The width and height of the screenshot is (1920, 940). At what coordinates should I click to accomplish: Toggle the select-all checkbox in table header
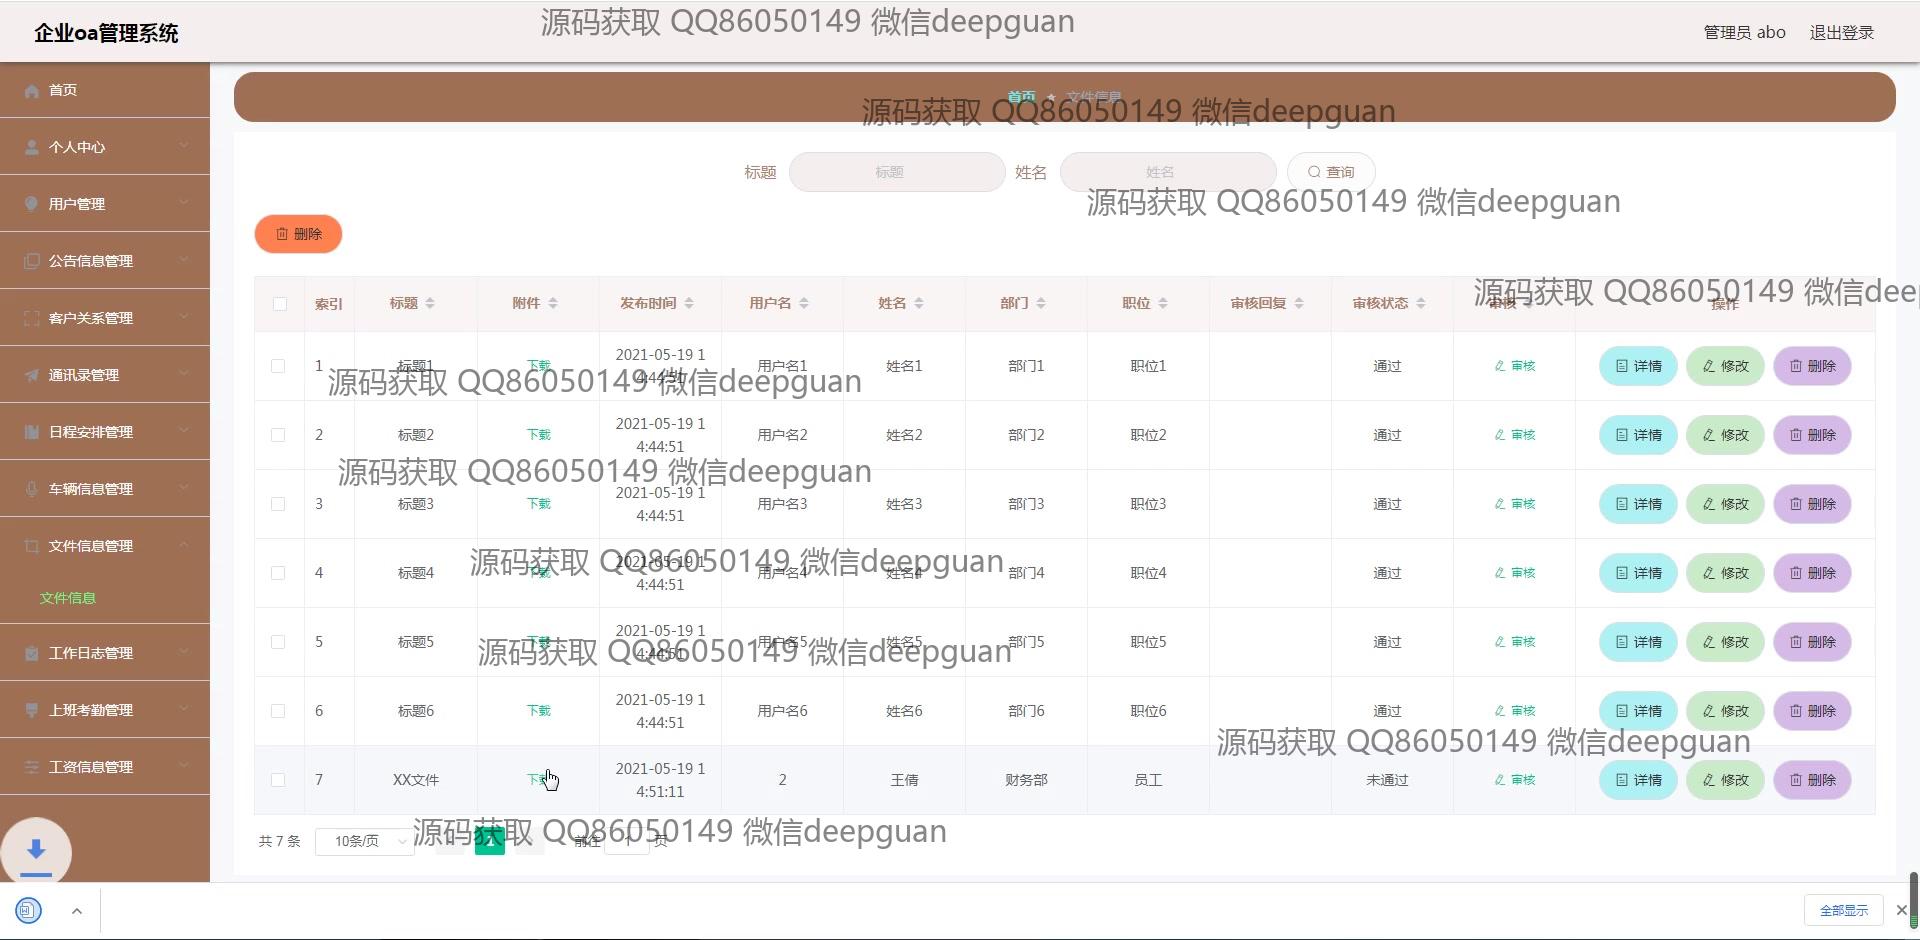click(280, 304)
